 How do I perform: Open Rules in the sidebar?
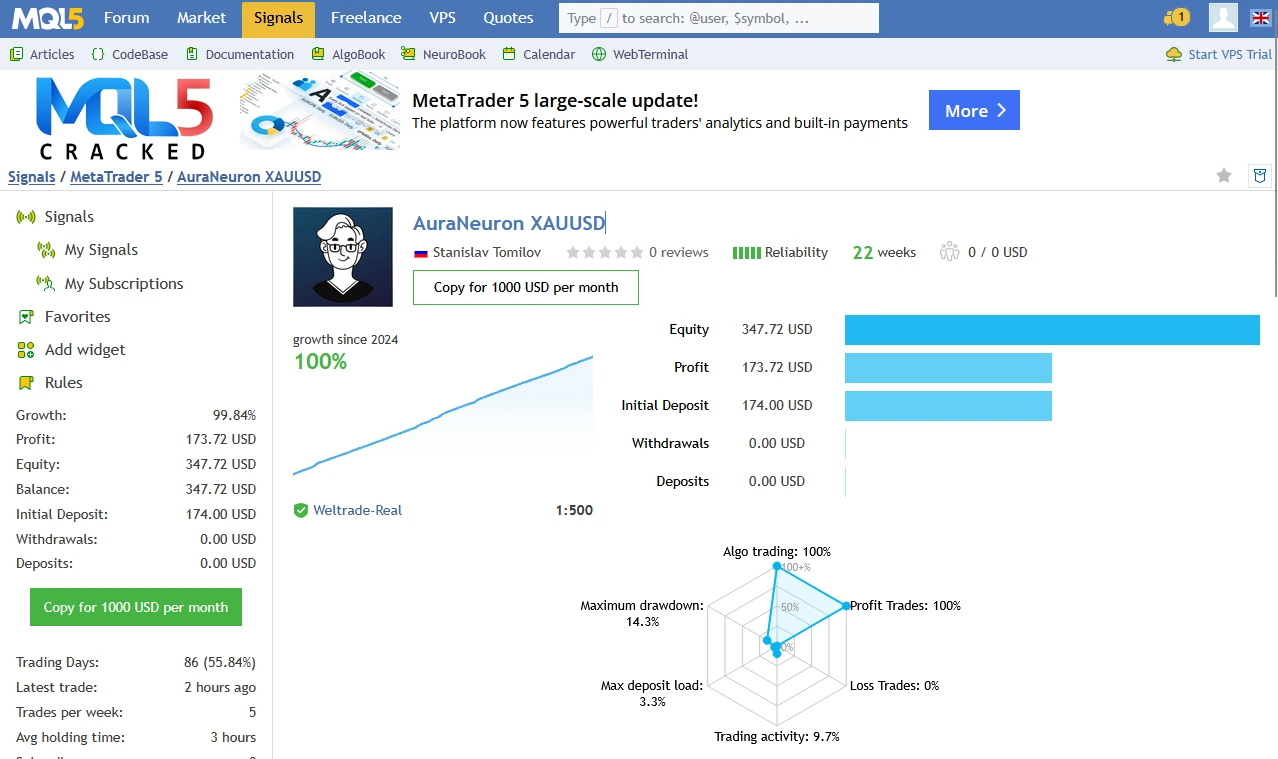64,383
